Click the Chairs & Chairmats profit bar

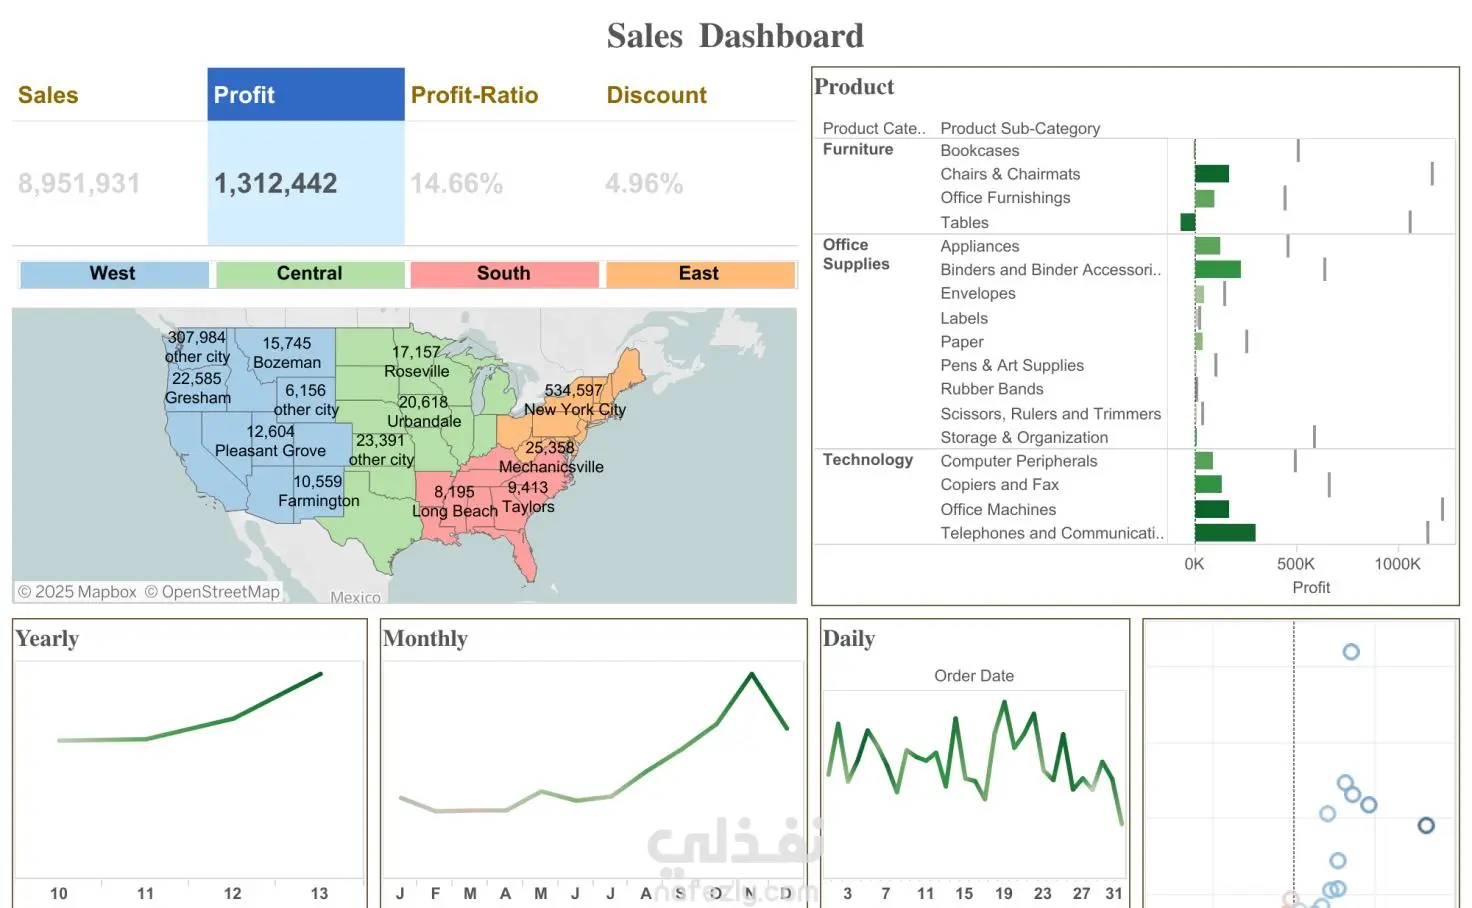point(1212,174)
